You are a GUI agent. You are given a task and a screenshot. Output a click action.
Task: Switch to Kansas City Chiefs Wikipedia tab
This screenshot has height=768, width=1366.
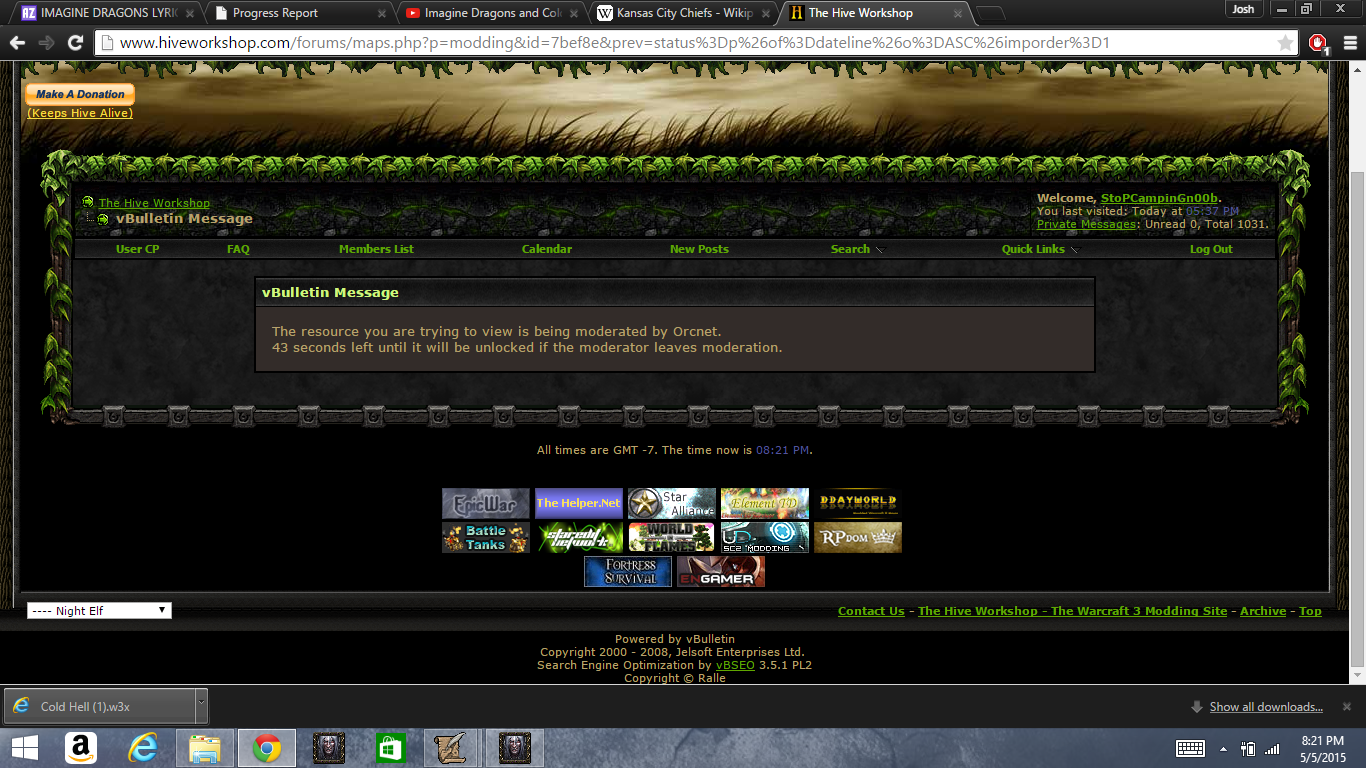point(682,13)
